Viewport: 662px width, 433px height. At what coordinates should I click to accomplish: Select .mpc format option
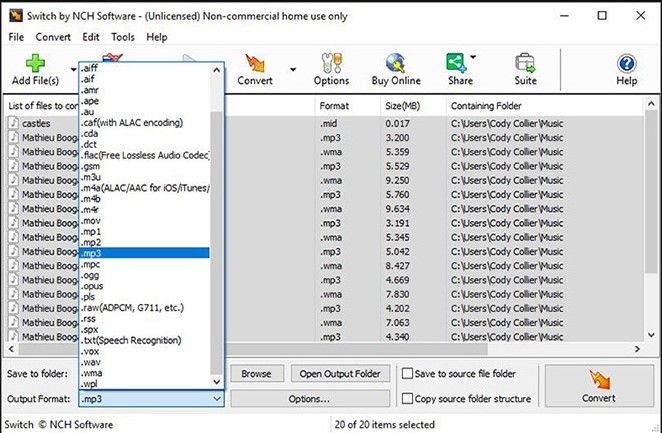(144, 265)
